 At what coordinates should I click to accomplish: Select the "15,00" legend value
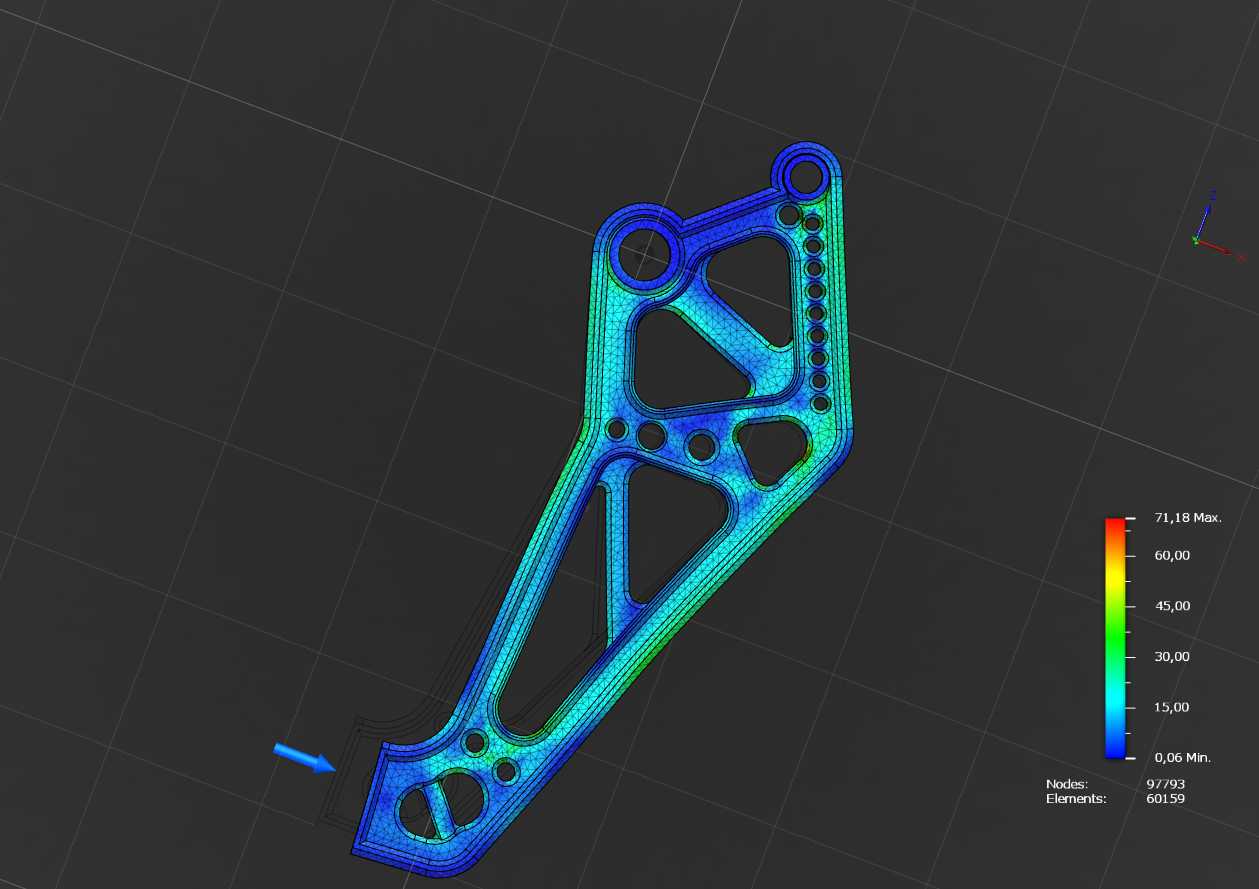1171,707
